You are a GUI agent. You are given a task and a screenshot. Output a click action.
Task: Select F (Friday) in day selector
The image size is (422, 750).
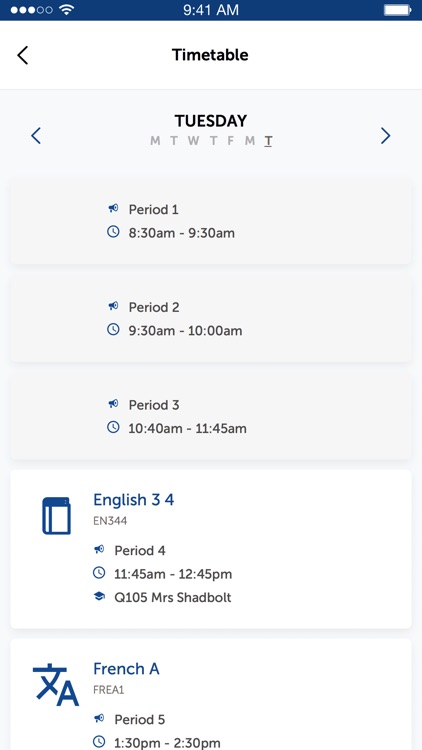point(231,141)
